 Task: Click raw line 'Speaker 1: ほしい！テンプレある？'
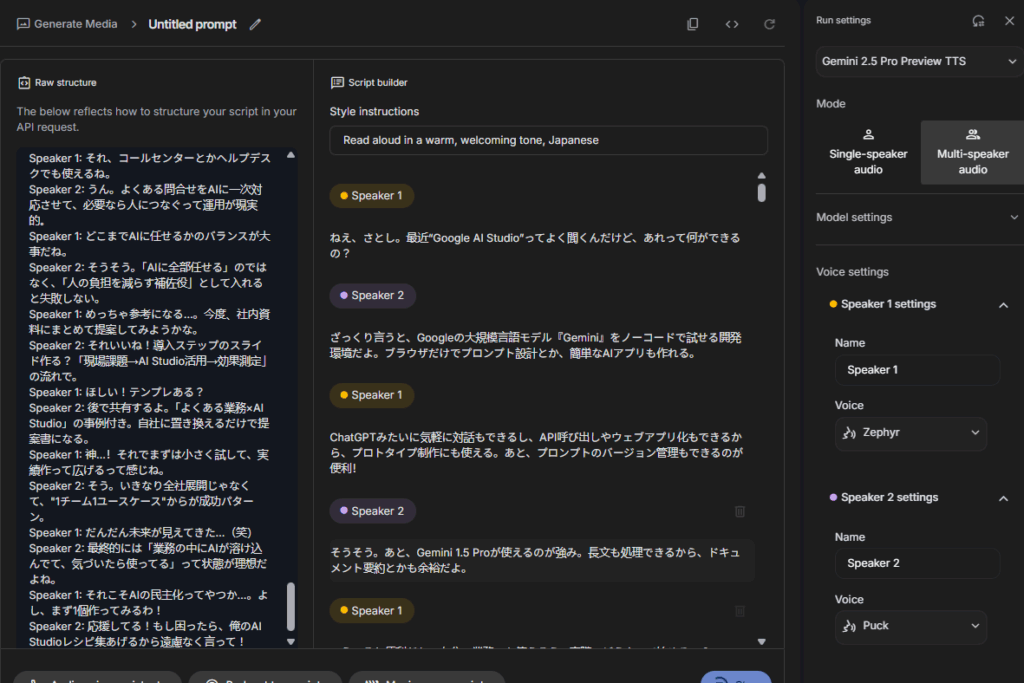(116, 392)
